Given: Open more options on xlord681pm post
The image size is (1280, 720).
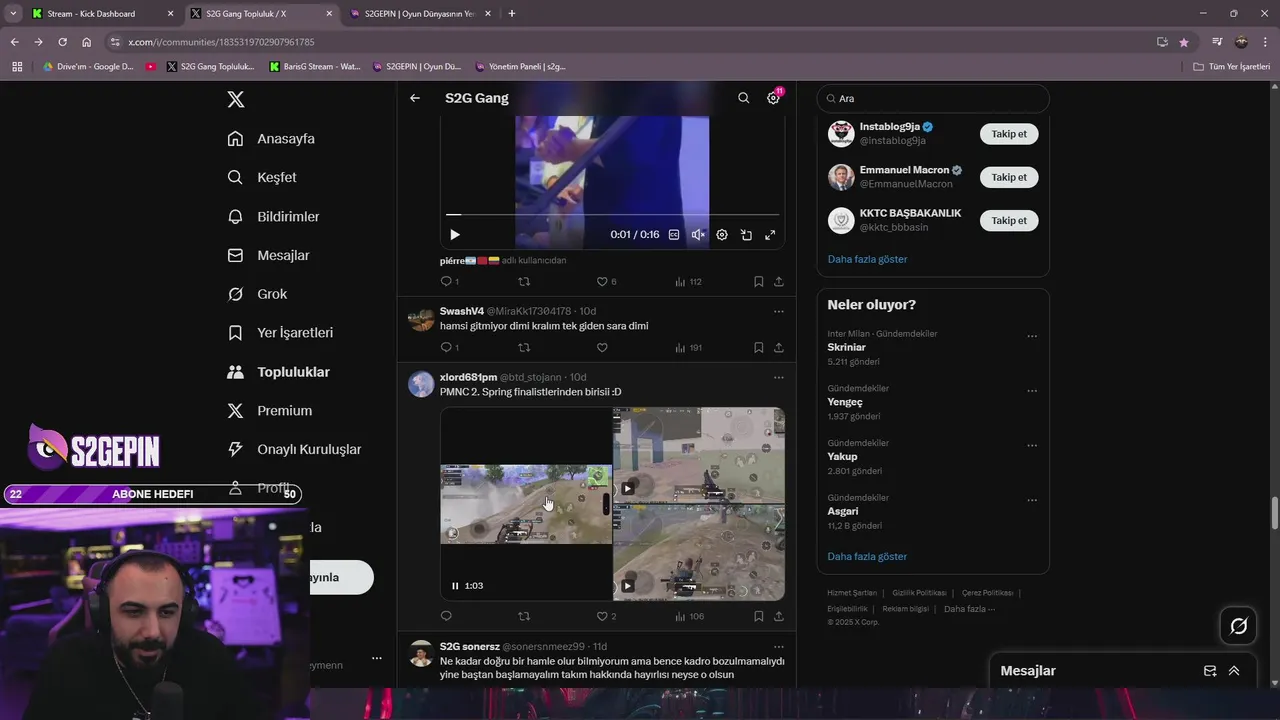Looking at the screenshot, I should (x=779, y=377).
